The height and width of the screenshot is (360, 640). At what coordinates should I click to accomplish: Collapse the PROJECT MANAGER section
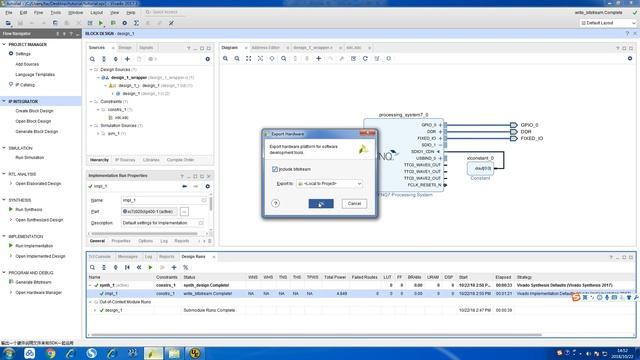pos(4,44)
